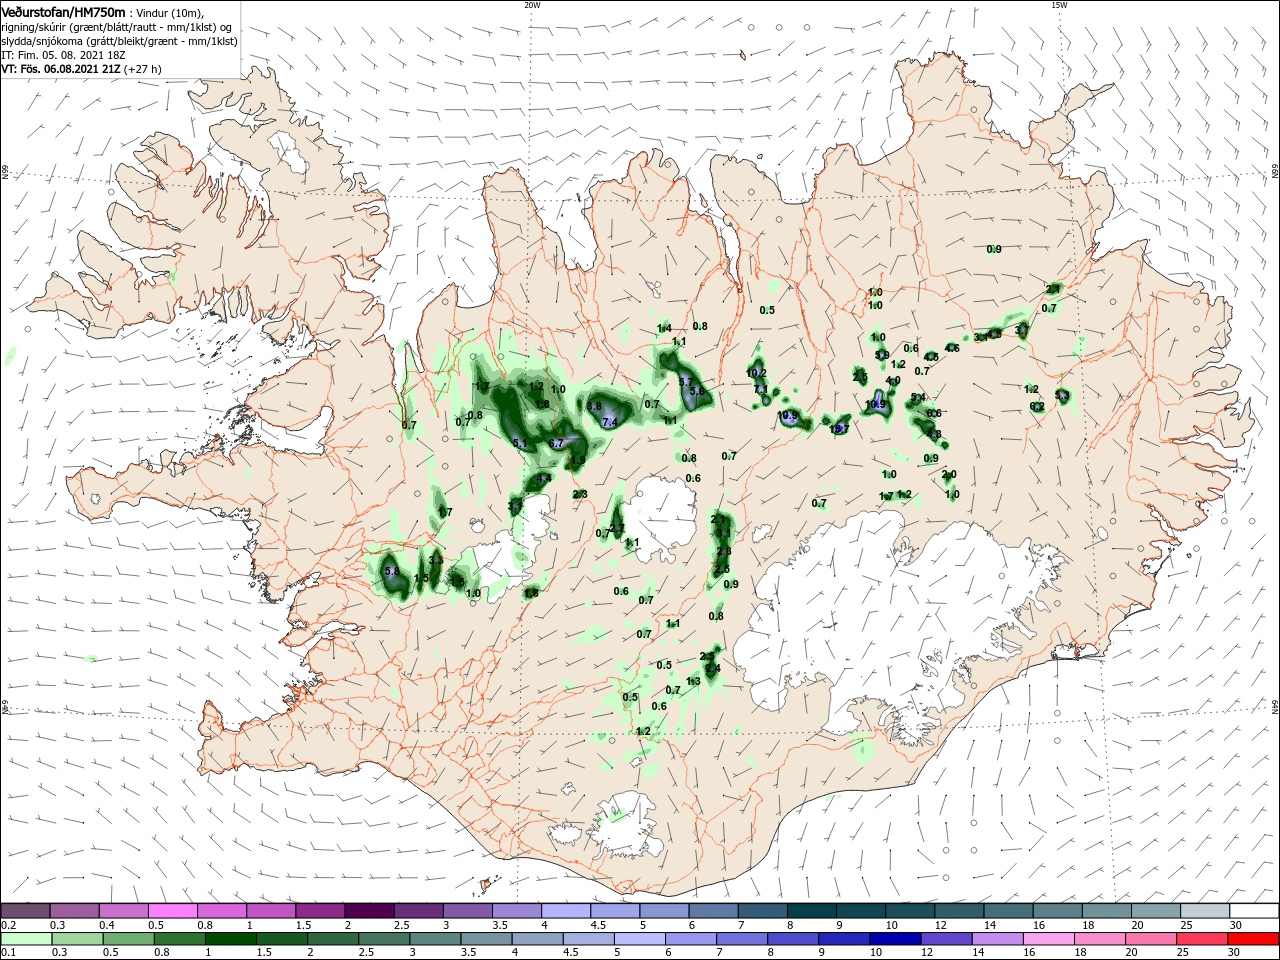The image size is (1280, 960).
Task: Click the 'VT: Fös. 06.08.2021 21Z (+27 h)' line
Action: [x=81, y=69]
